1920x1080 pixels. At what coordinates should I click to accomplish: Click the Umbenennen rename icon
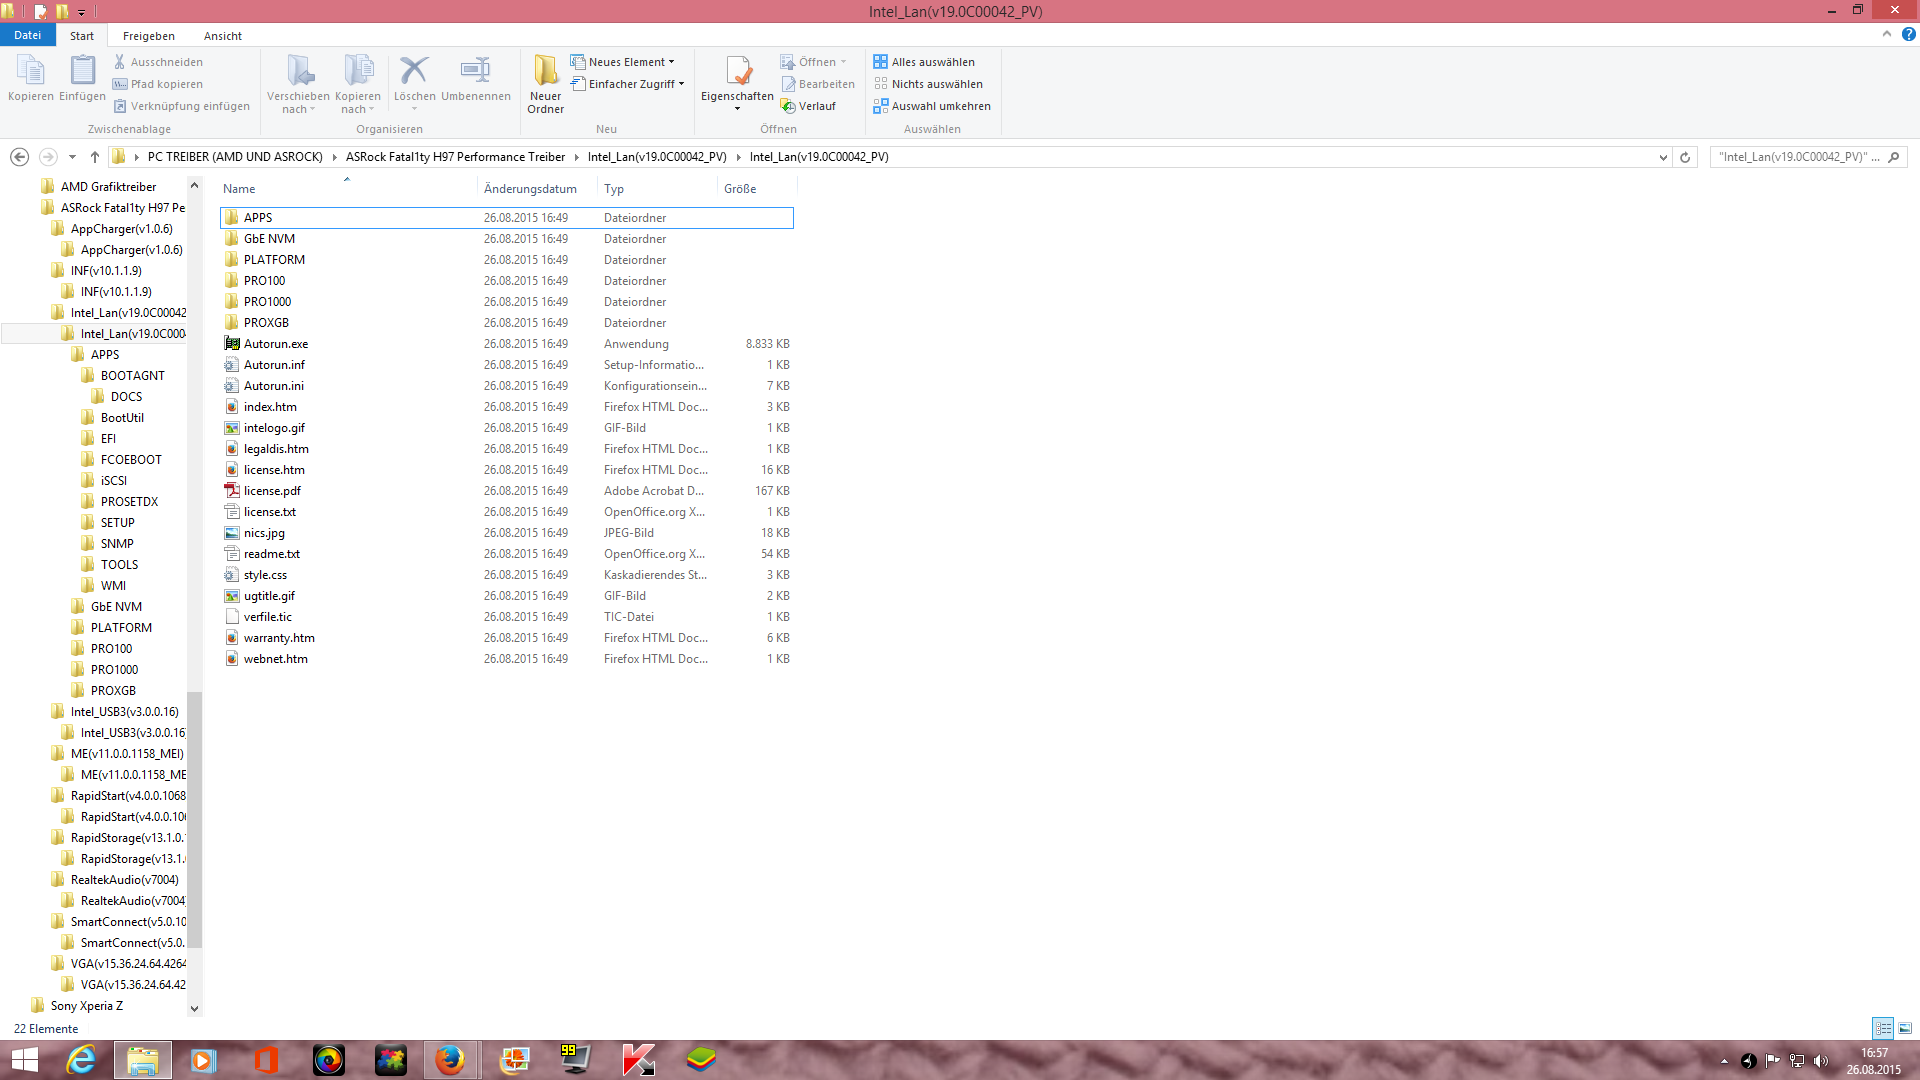[475, 72]
